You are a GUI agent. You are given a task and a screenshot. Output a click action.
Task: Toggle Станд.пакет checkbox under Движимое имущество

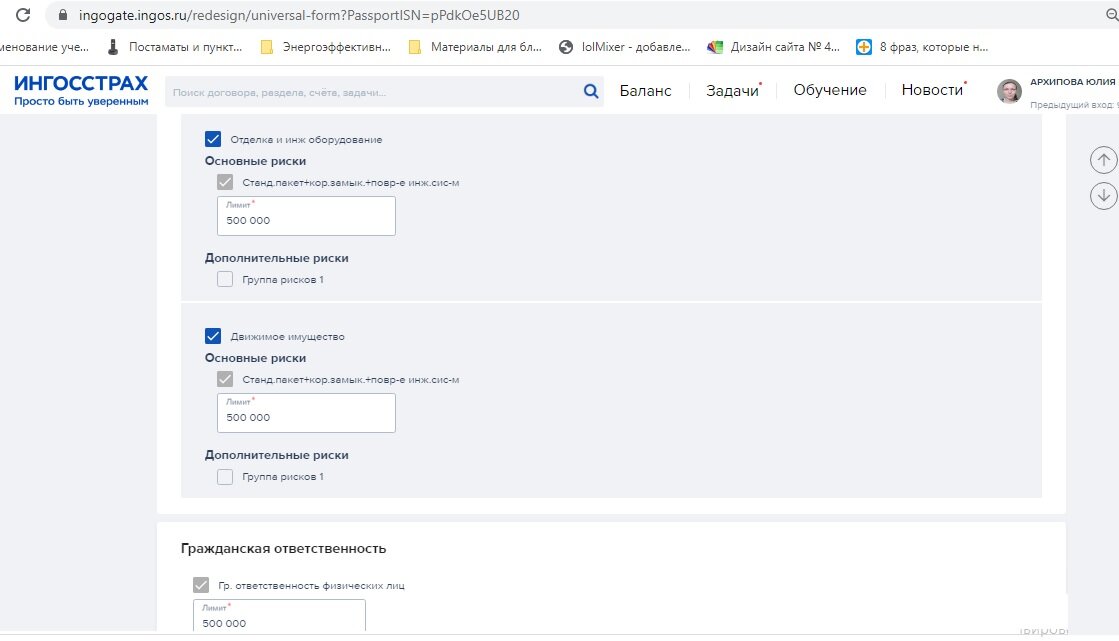[x=225, y=379]
